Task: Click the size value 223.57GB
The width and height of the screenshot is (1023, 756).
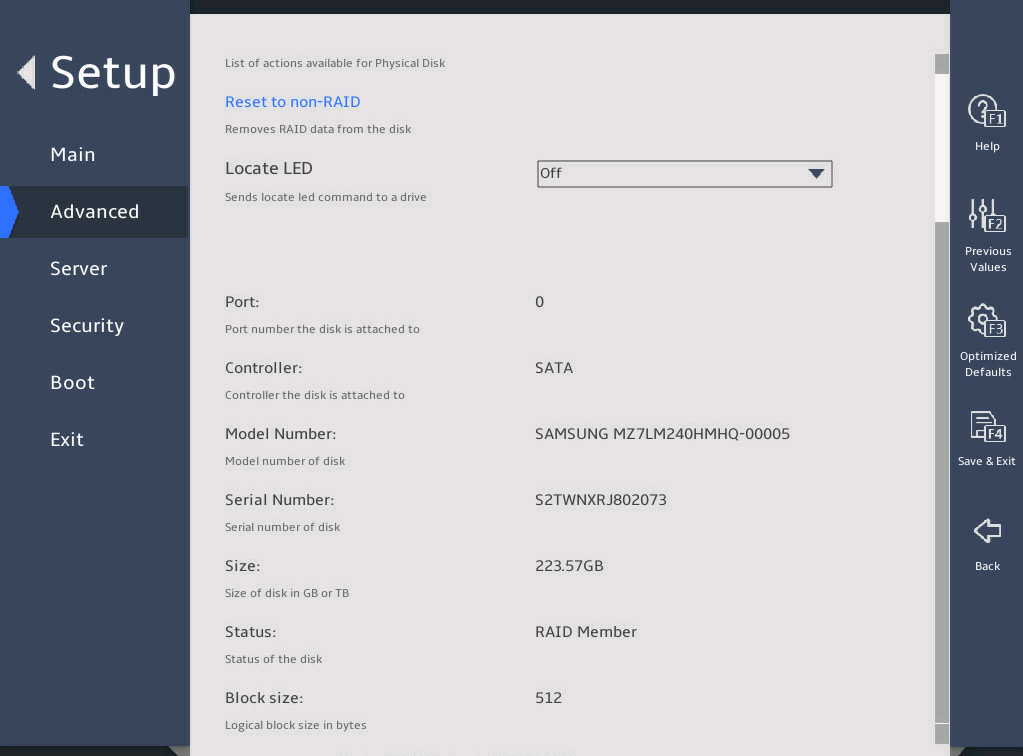Action: [x=569, y=566]
